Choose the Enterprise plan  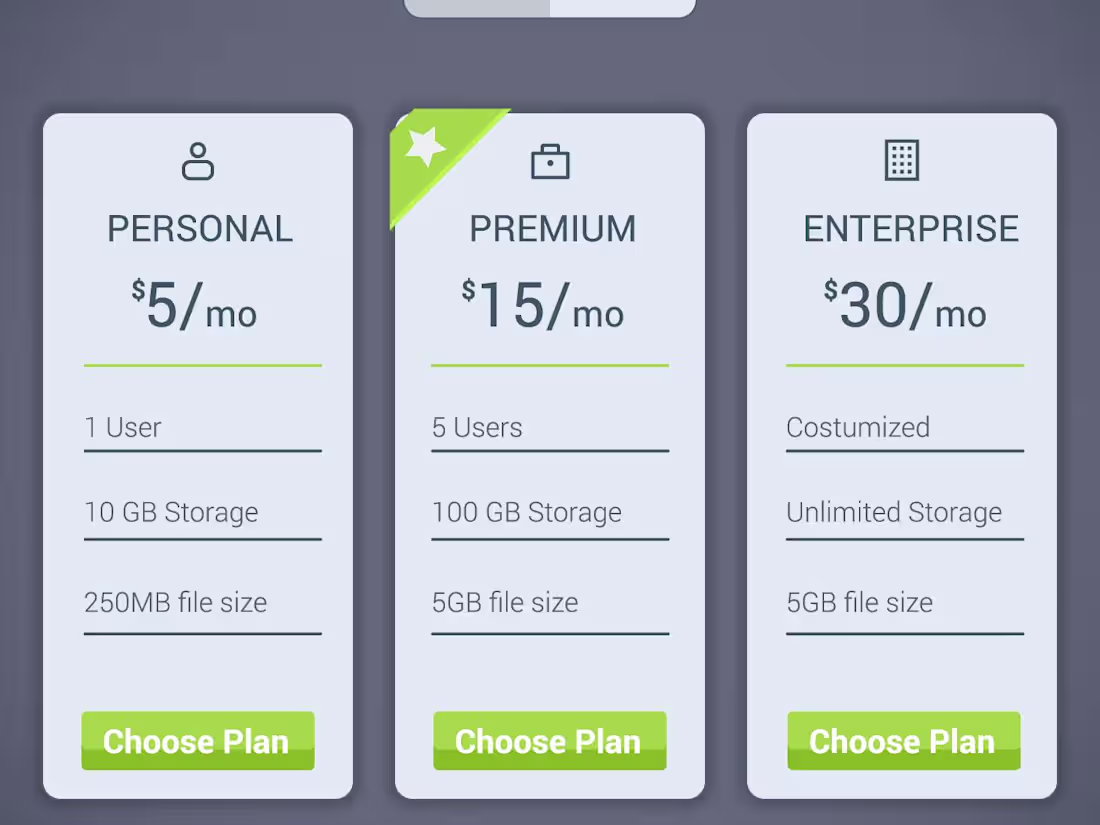903,741
